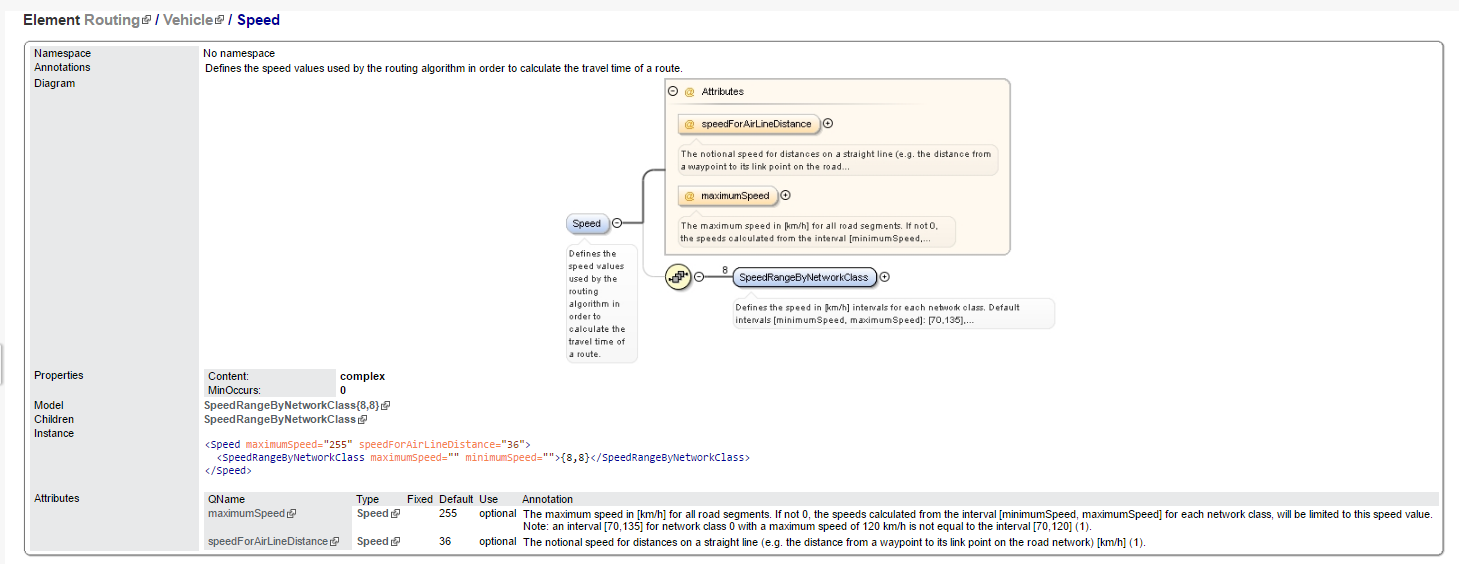The image size is (1459, 564).
Task: Collapse the Speed element node
Action: (617, 224)
